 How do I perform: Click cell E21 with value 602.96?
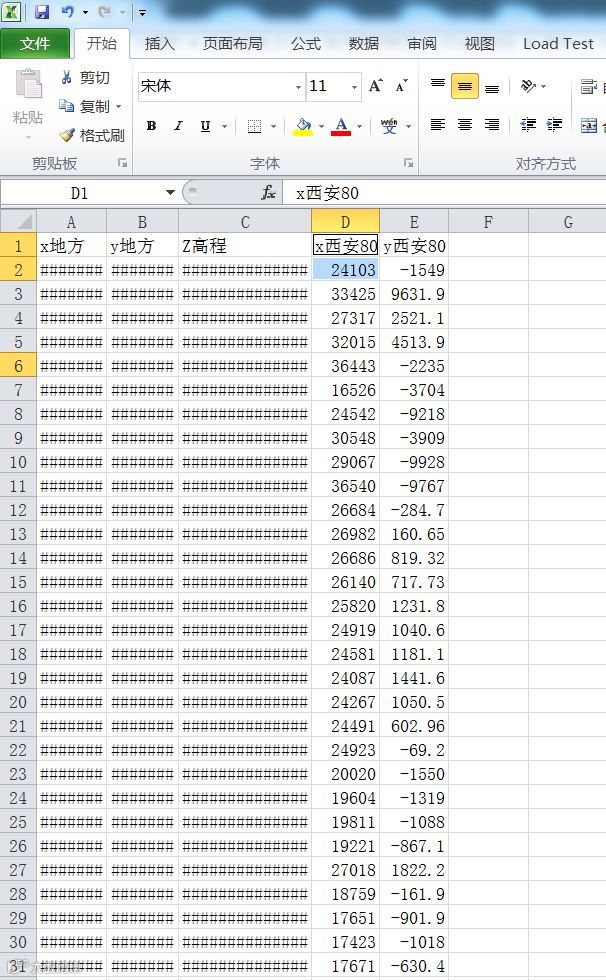414,726
